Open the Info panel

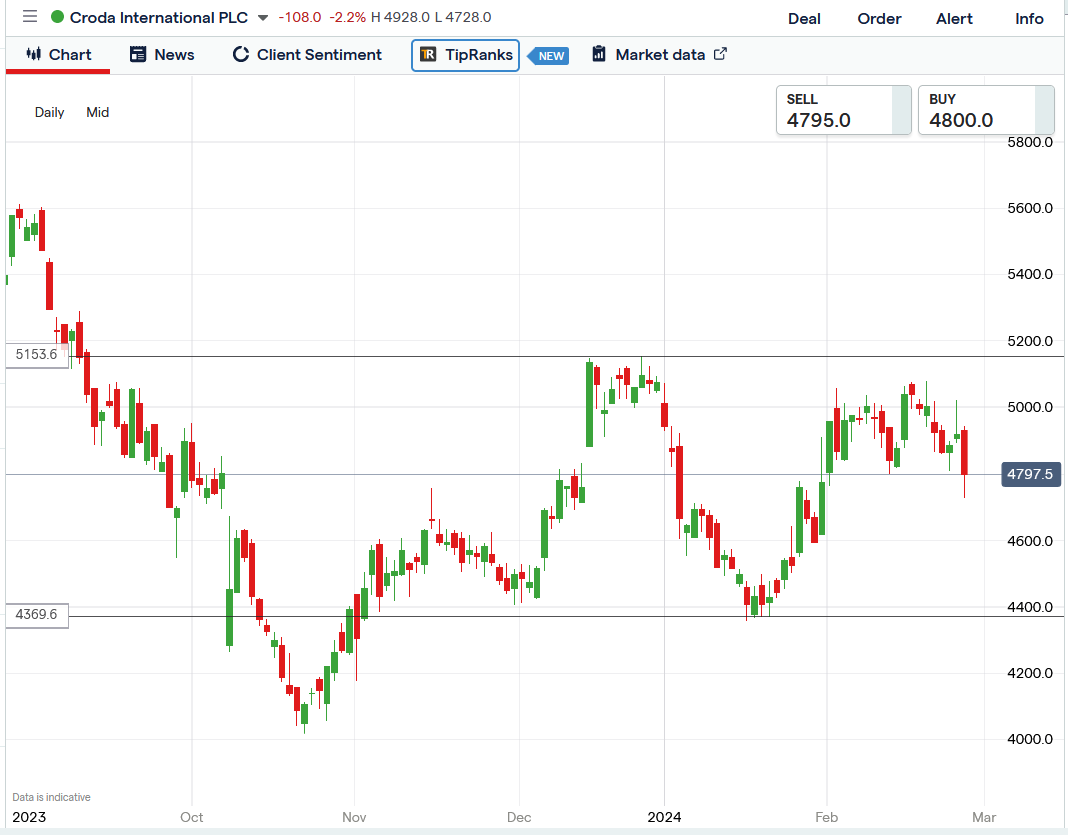tap(1029, 19)
